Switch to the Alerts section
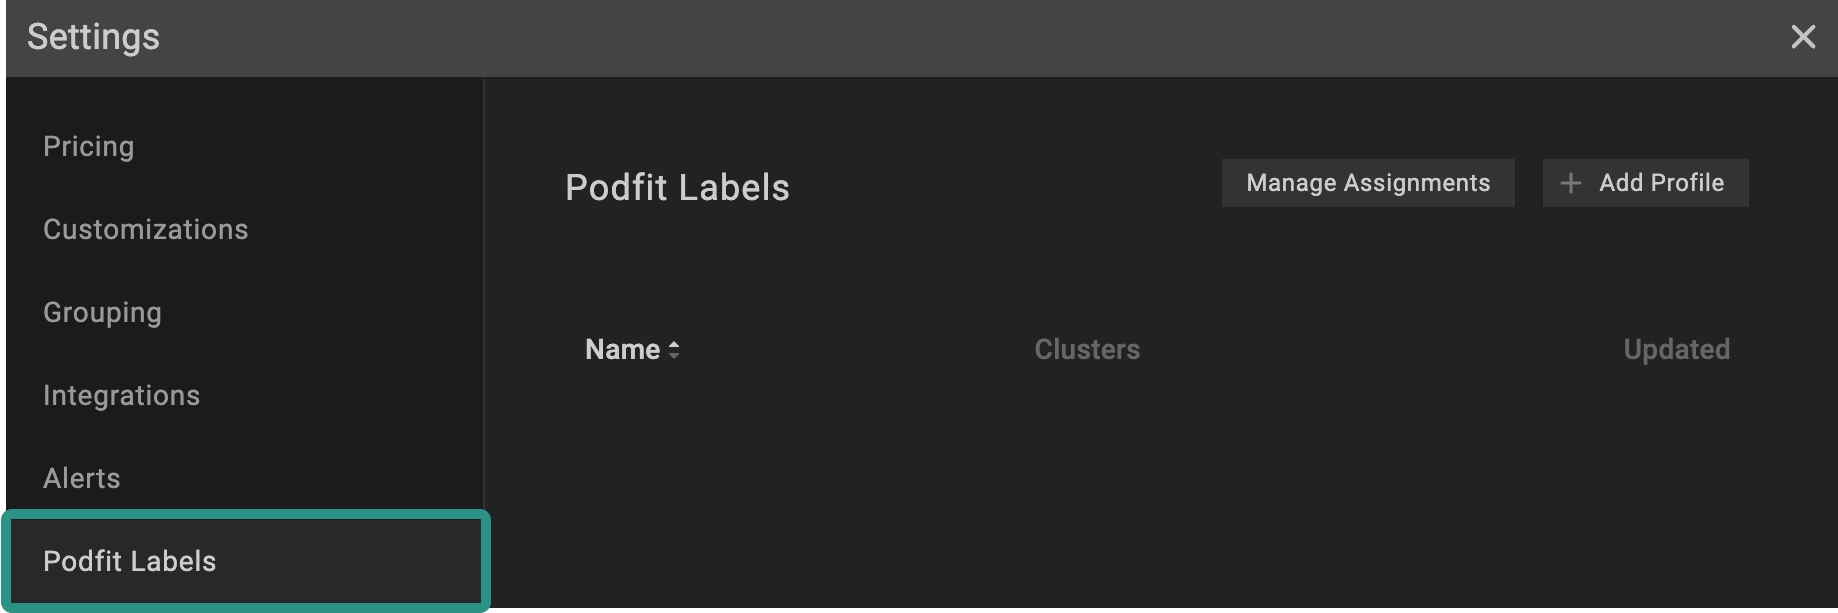The image size is (1838, 613). (x=81, y=479)
